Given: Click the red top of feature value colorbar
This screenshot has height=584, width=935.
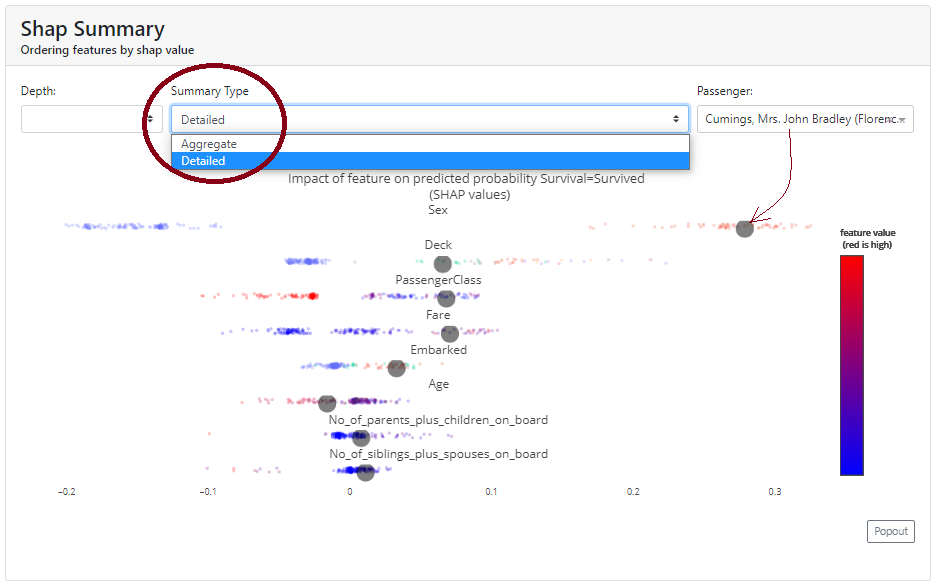Looking at the screenshot, I should [x=851, y=262].
